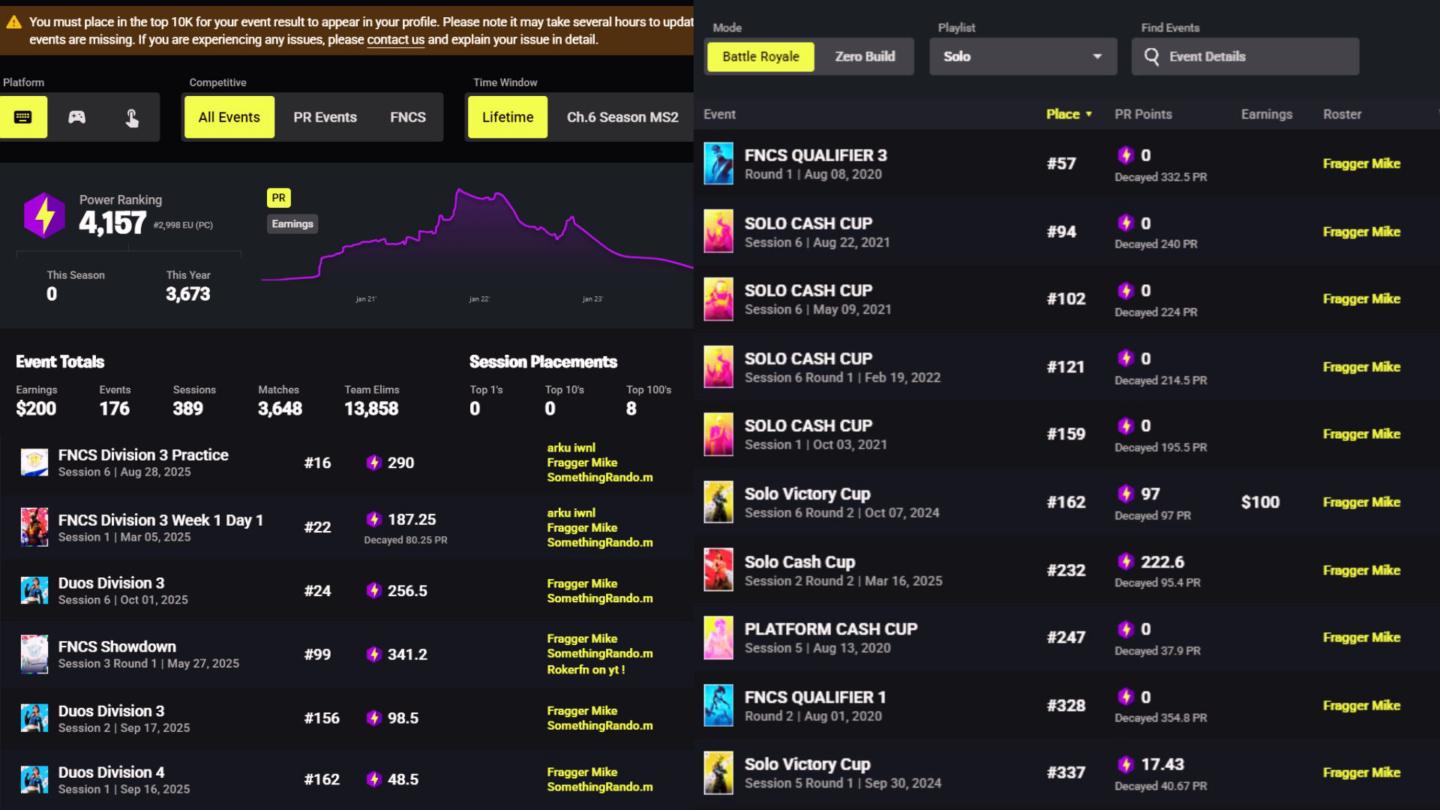Viewport: 1440px width, 810px height.
Task: Show the Earnings graph view
Action: (292, 224)
